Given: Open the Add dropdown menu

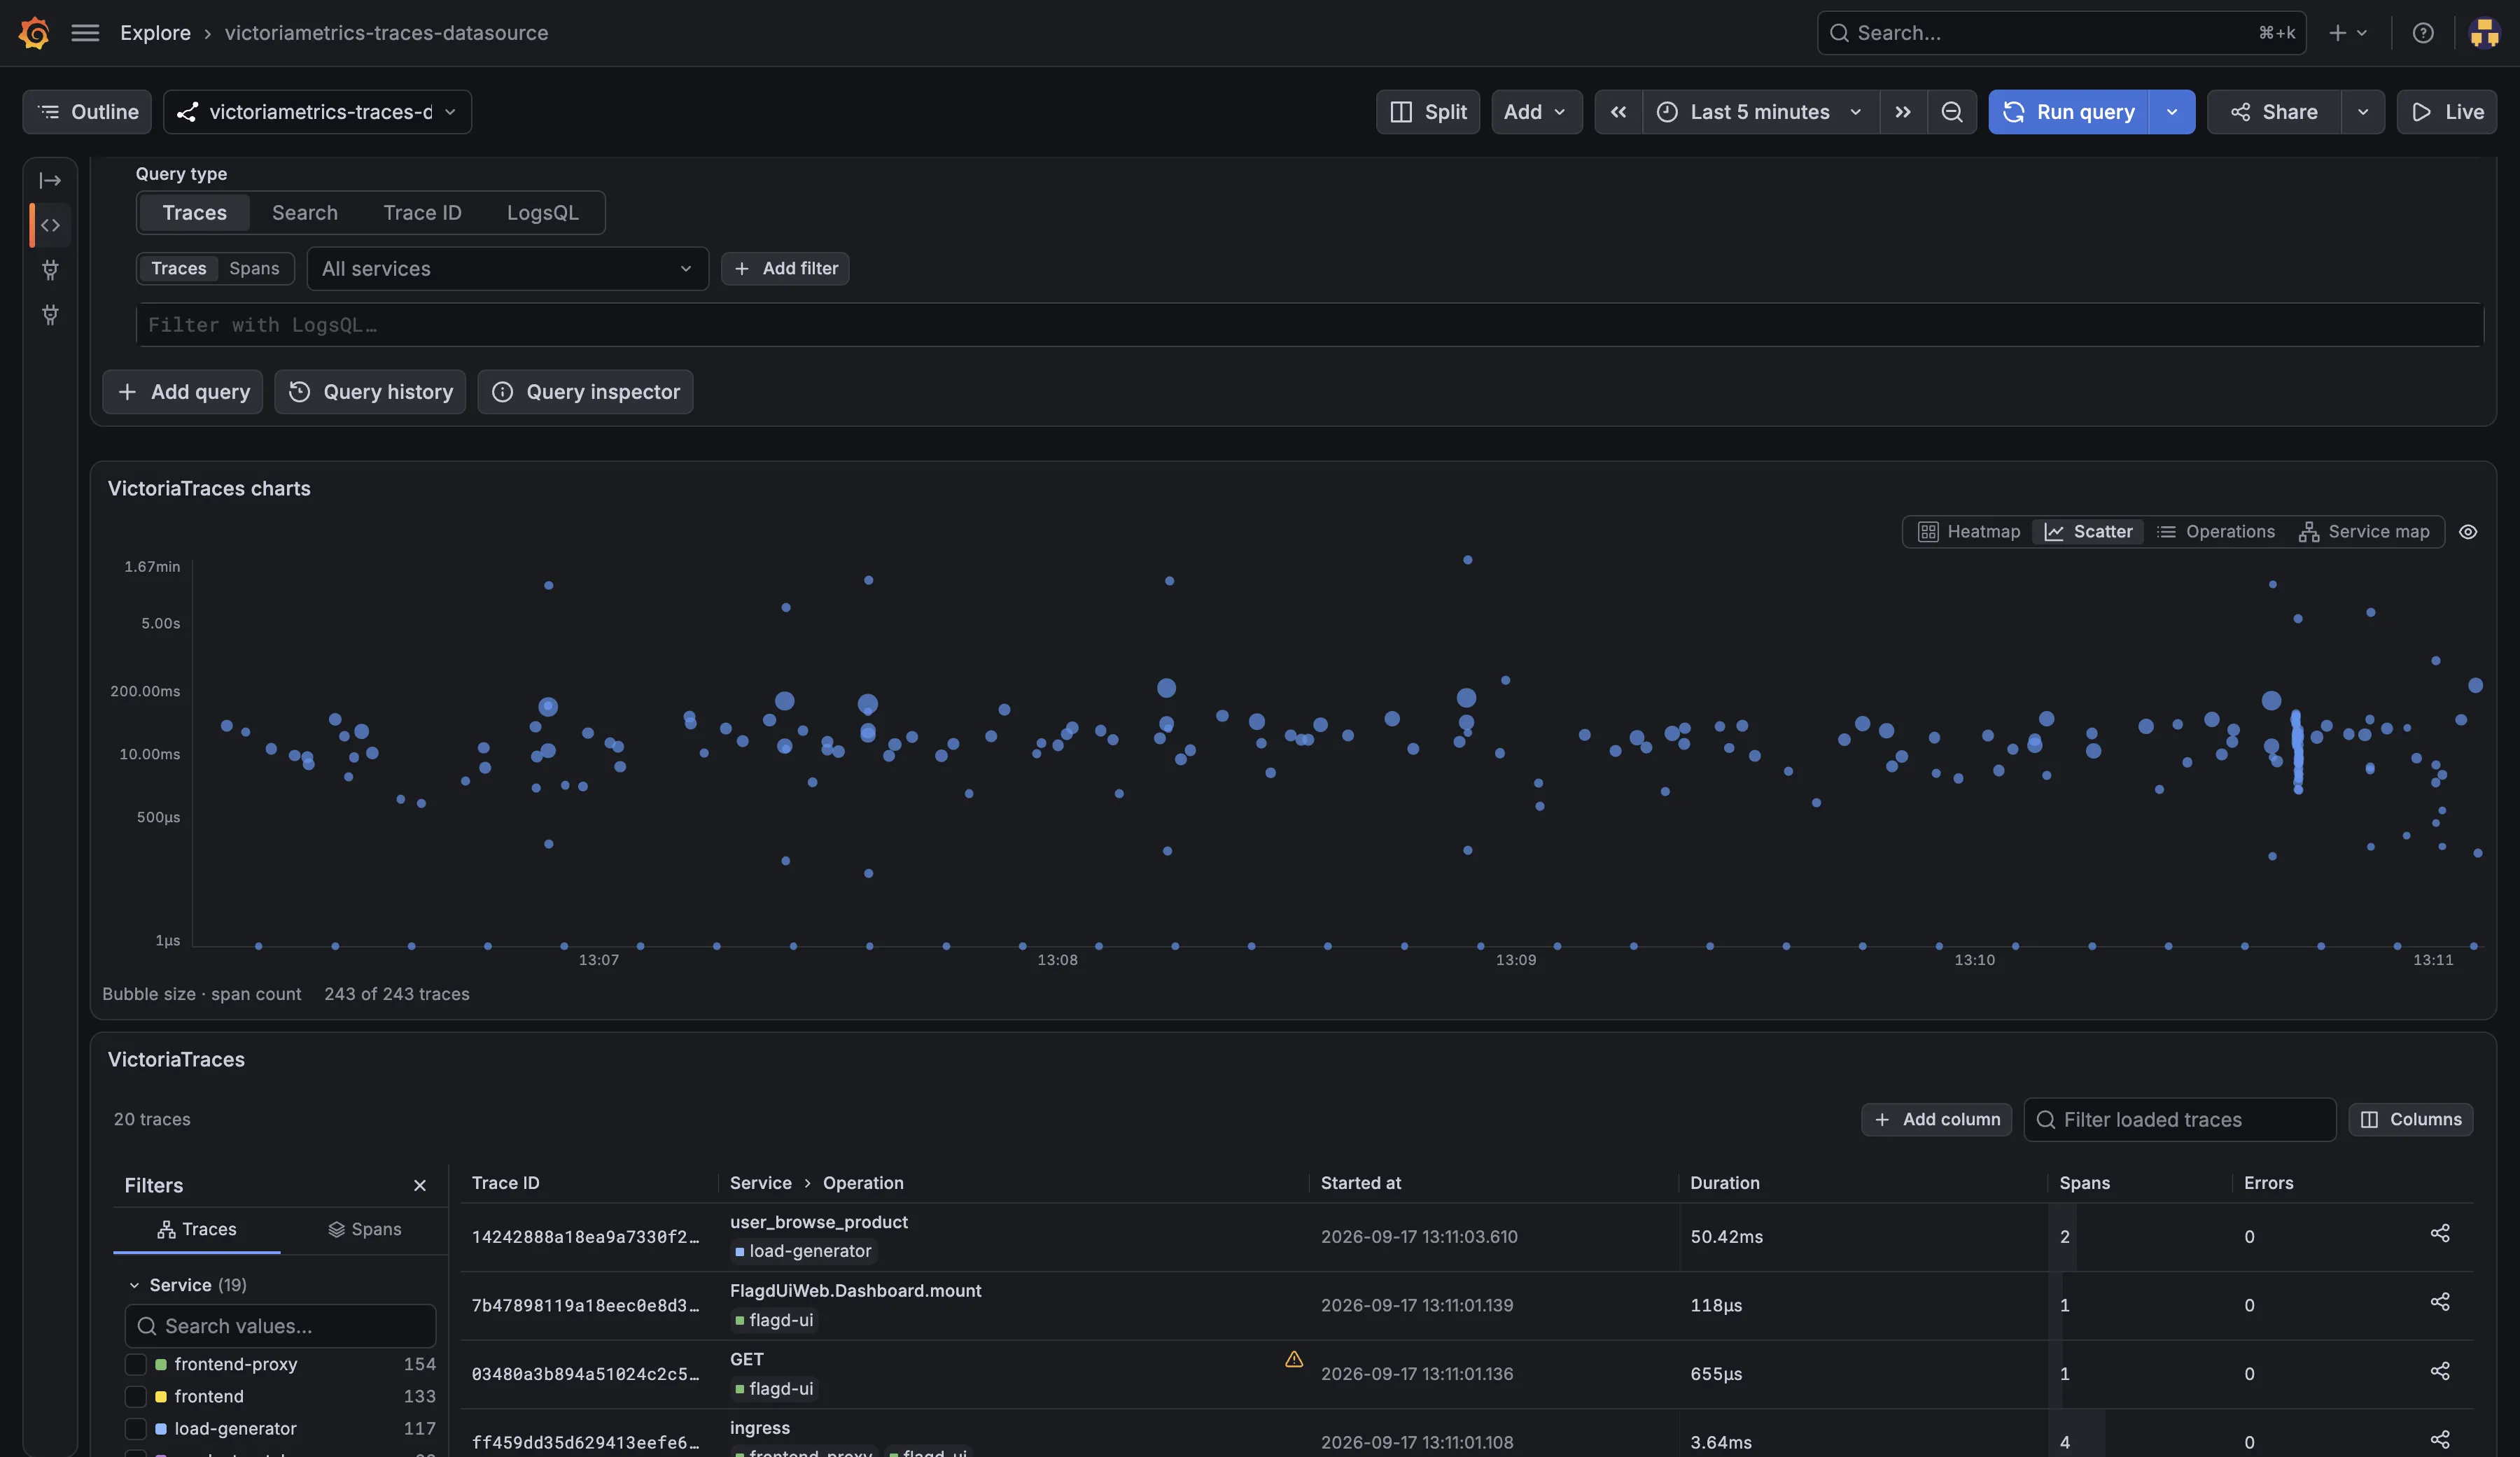Looking at the screenshot, I should click(x=1537, y=112).
